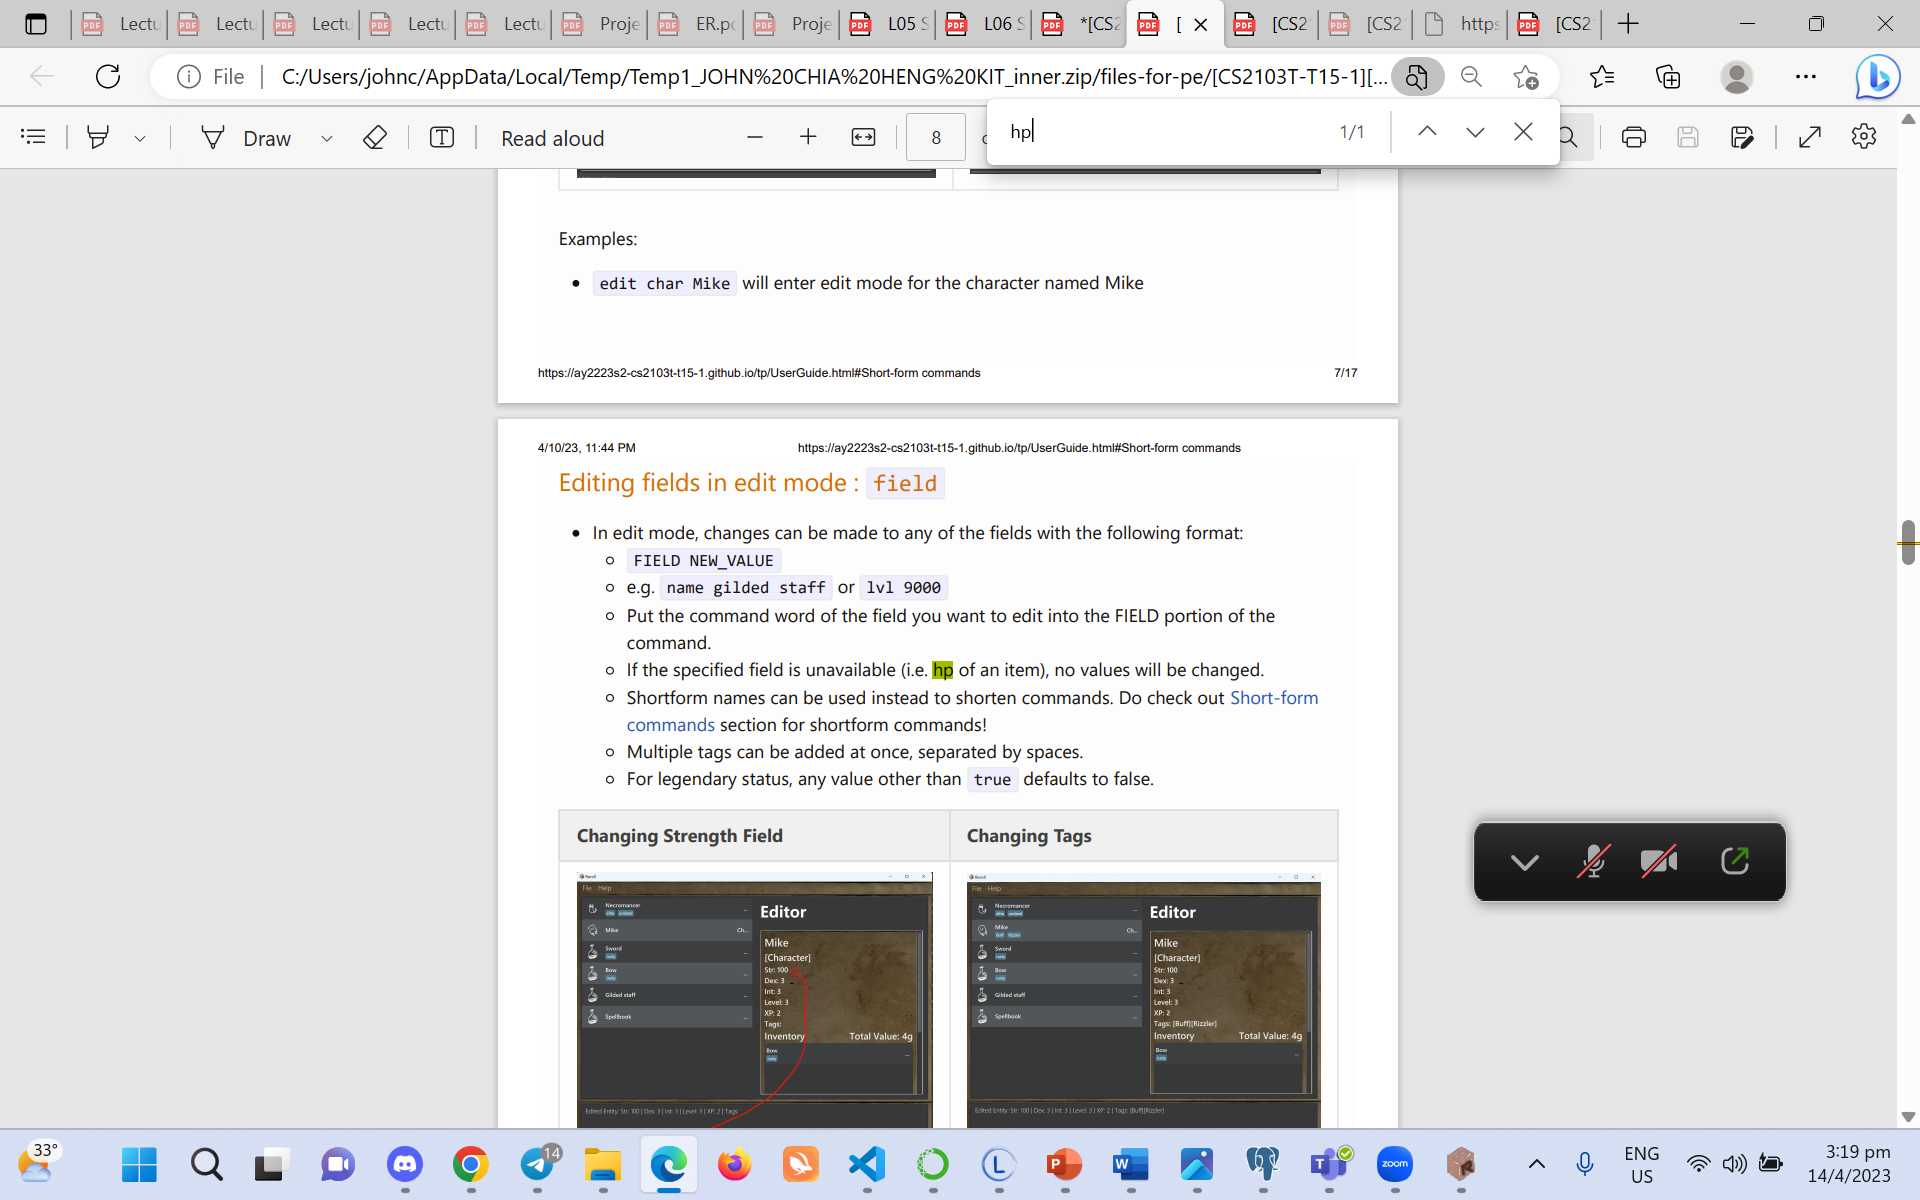
Task: Open the Short-form commands link
Action: (x=1273, y=698)
